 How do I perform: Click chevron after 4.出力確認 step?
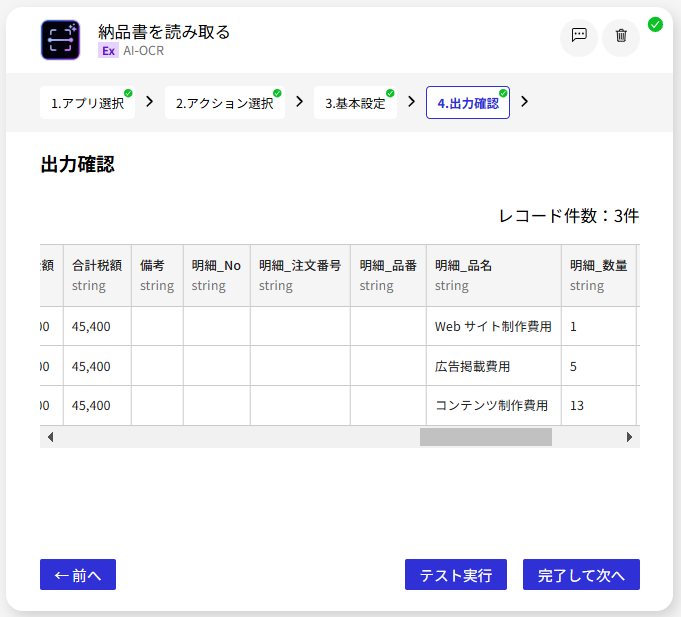pyautogui.click(x=524, y=102)
